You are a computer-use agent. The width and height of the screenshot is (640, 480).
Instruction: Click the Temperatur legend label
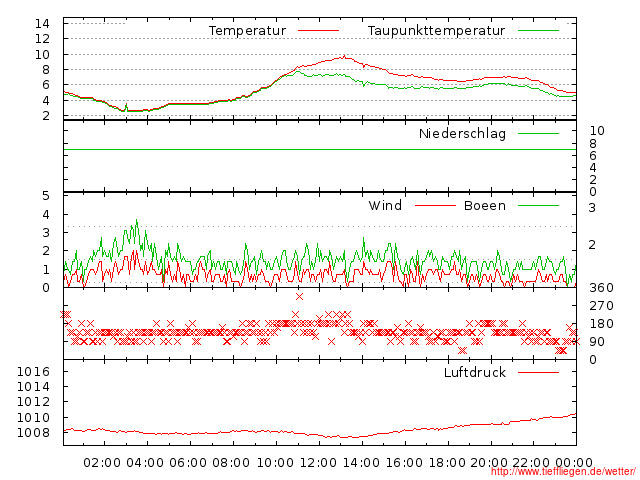247,31
